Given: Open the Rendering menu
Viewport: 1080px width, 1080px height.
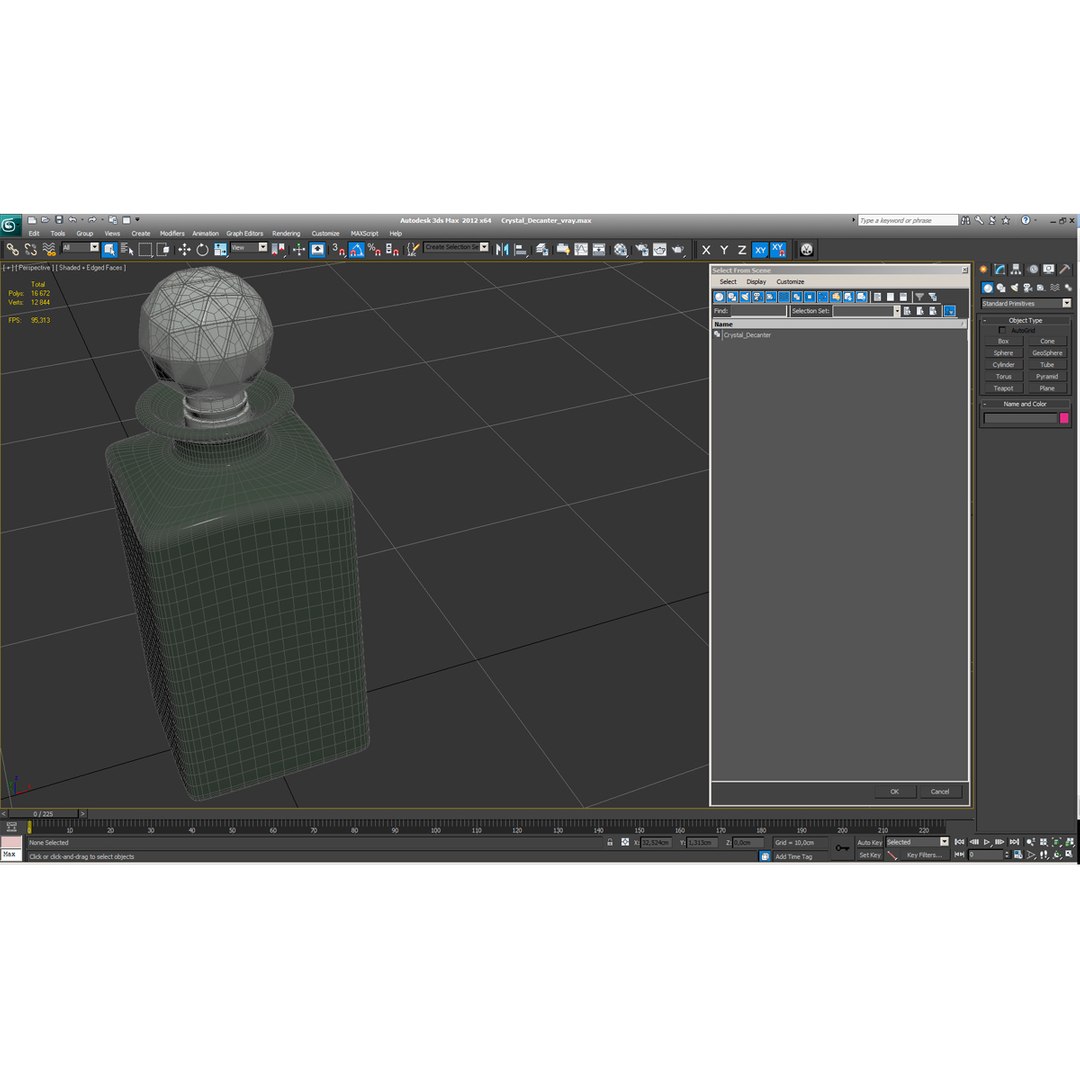Looking at the screenshot, I should (x=286, y=233).
